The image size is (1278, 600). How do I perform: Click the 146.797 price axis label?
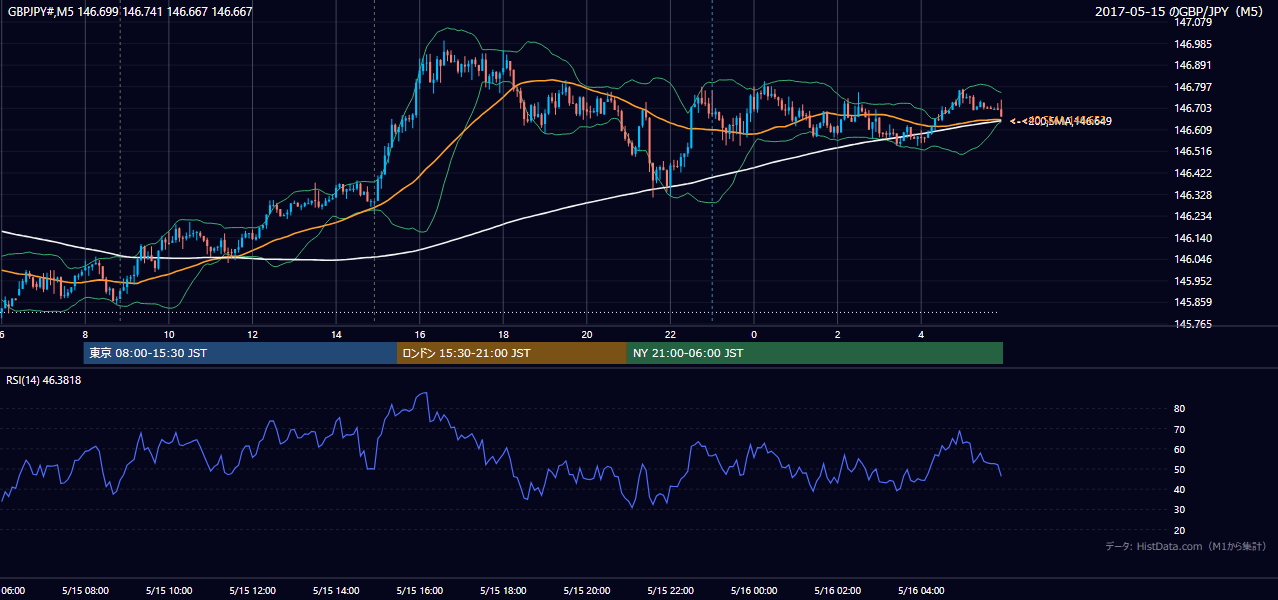[1192, 87]
